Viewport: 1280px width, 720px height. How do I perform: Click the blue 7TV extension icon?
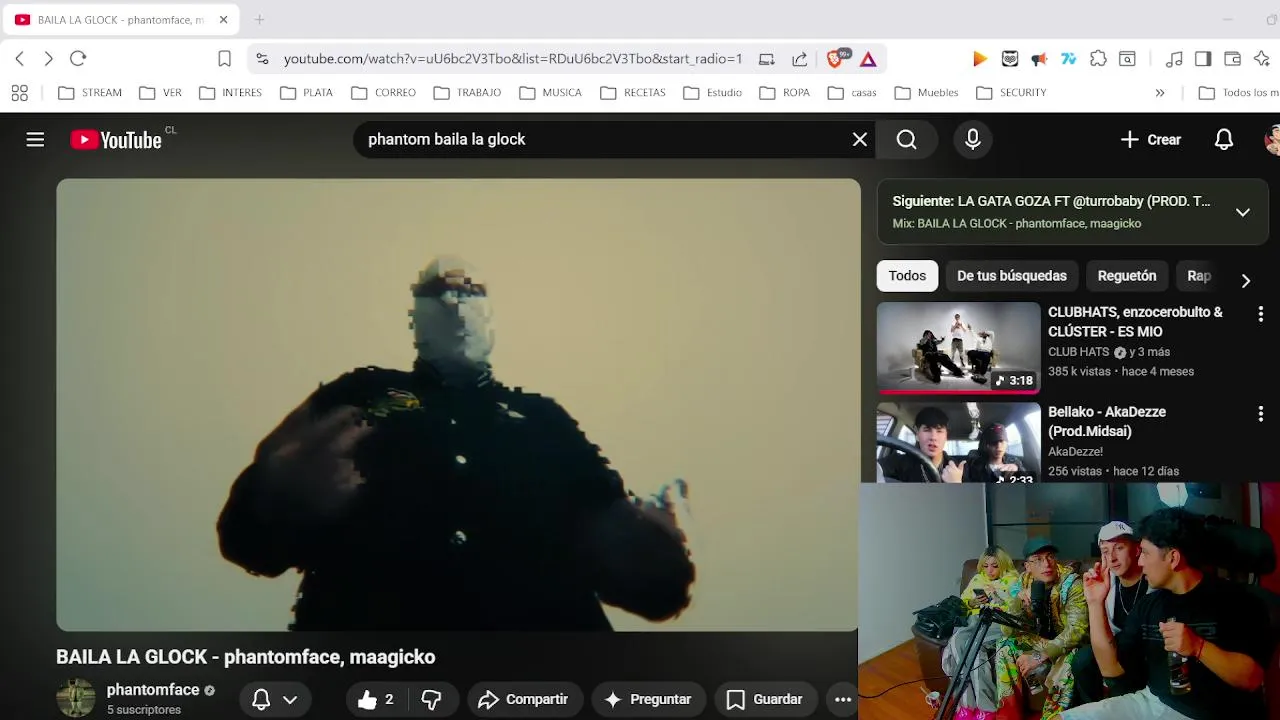point(1069,59)
